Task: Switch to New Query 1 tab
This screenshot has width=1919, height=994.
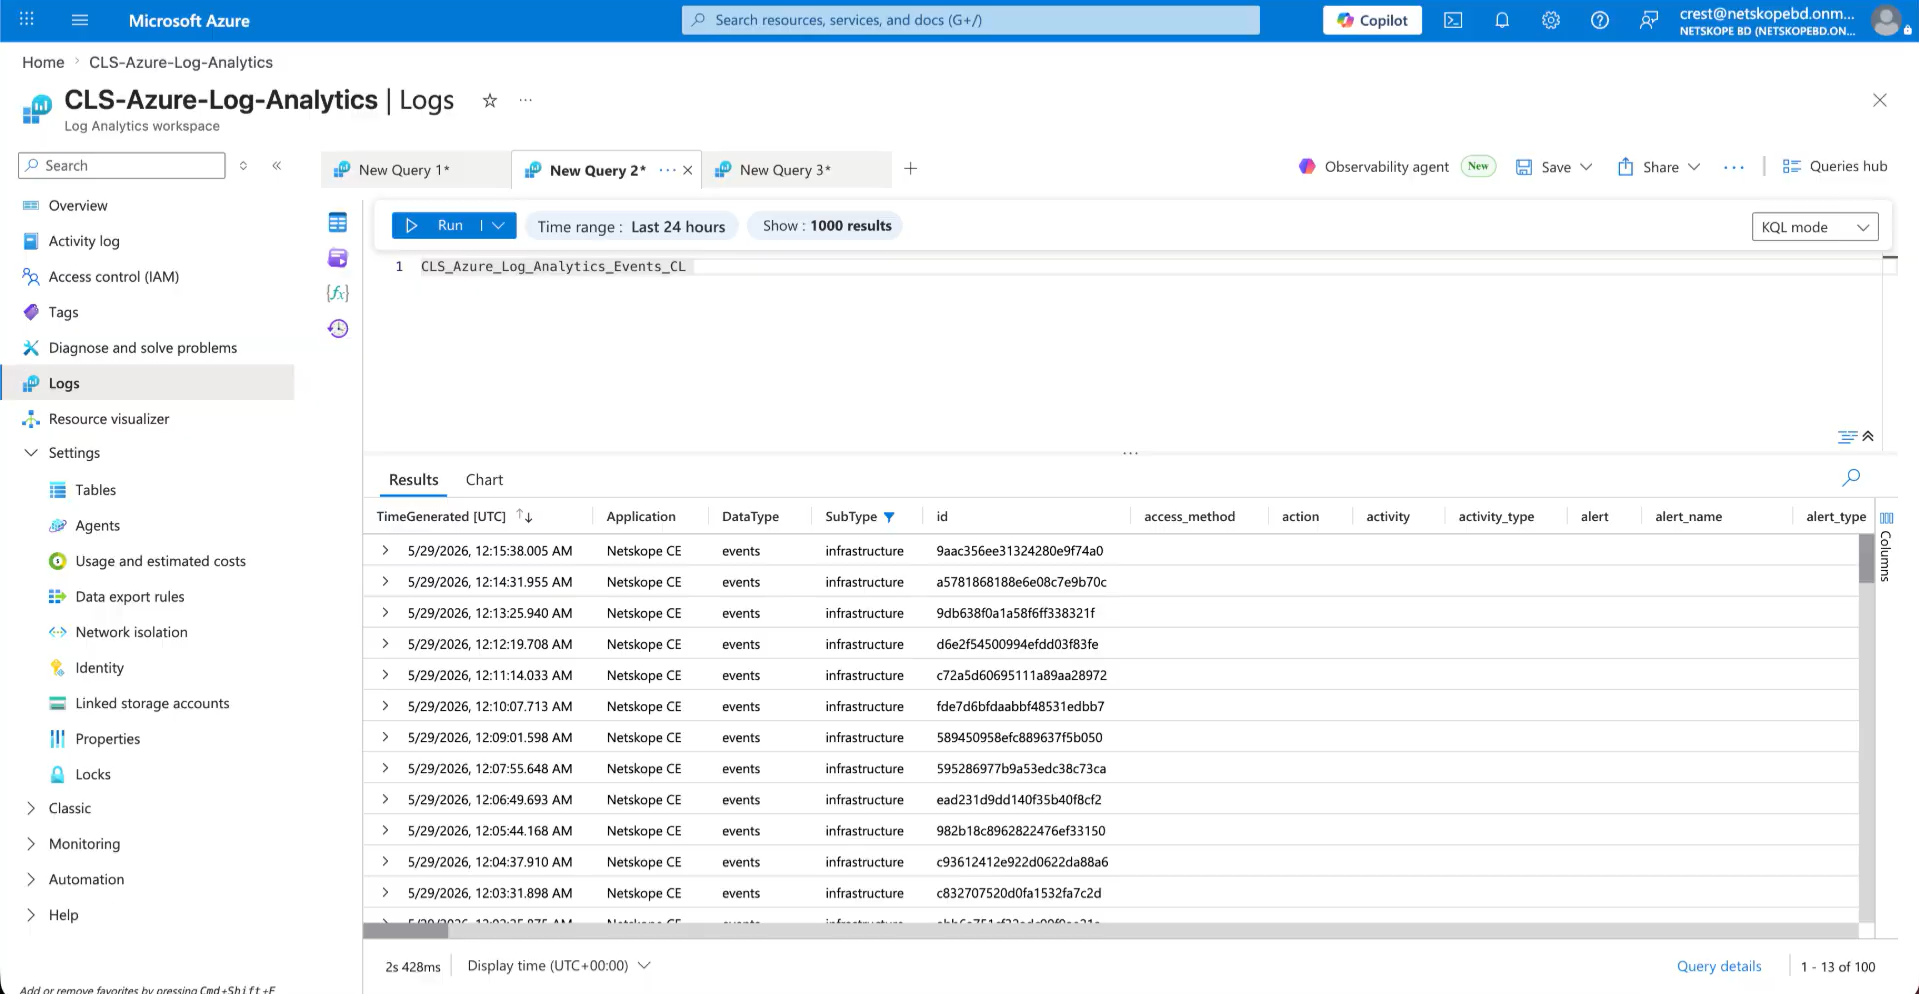Action: [415, 170]
